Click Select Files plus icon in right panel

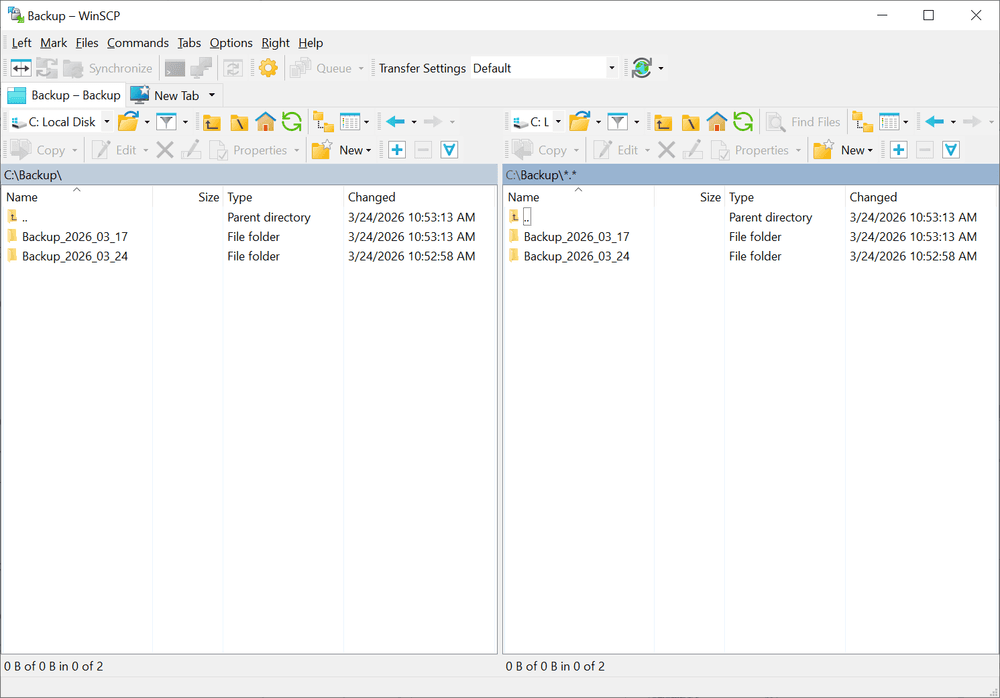(899, 150)
